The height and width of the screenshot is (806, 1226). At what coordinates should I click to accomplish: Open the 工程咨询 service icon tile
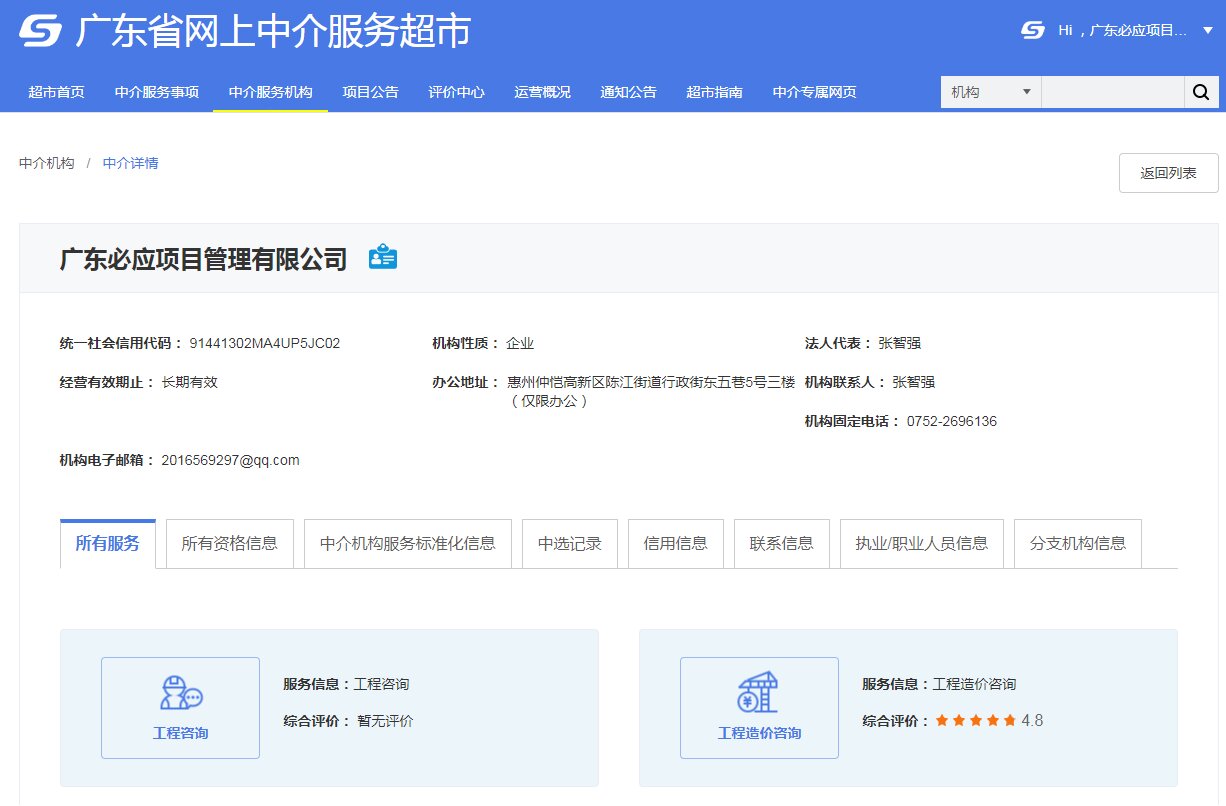(180, 707)
